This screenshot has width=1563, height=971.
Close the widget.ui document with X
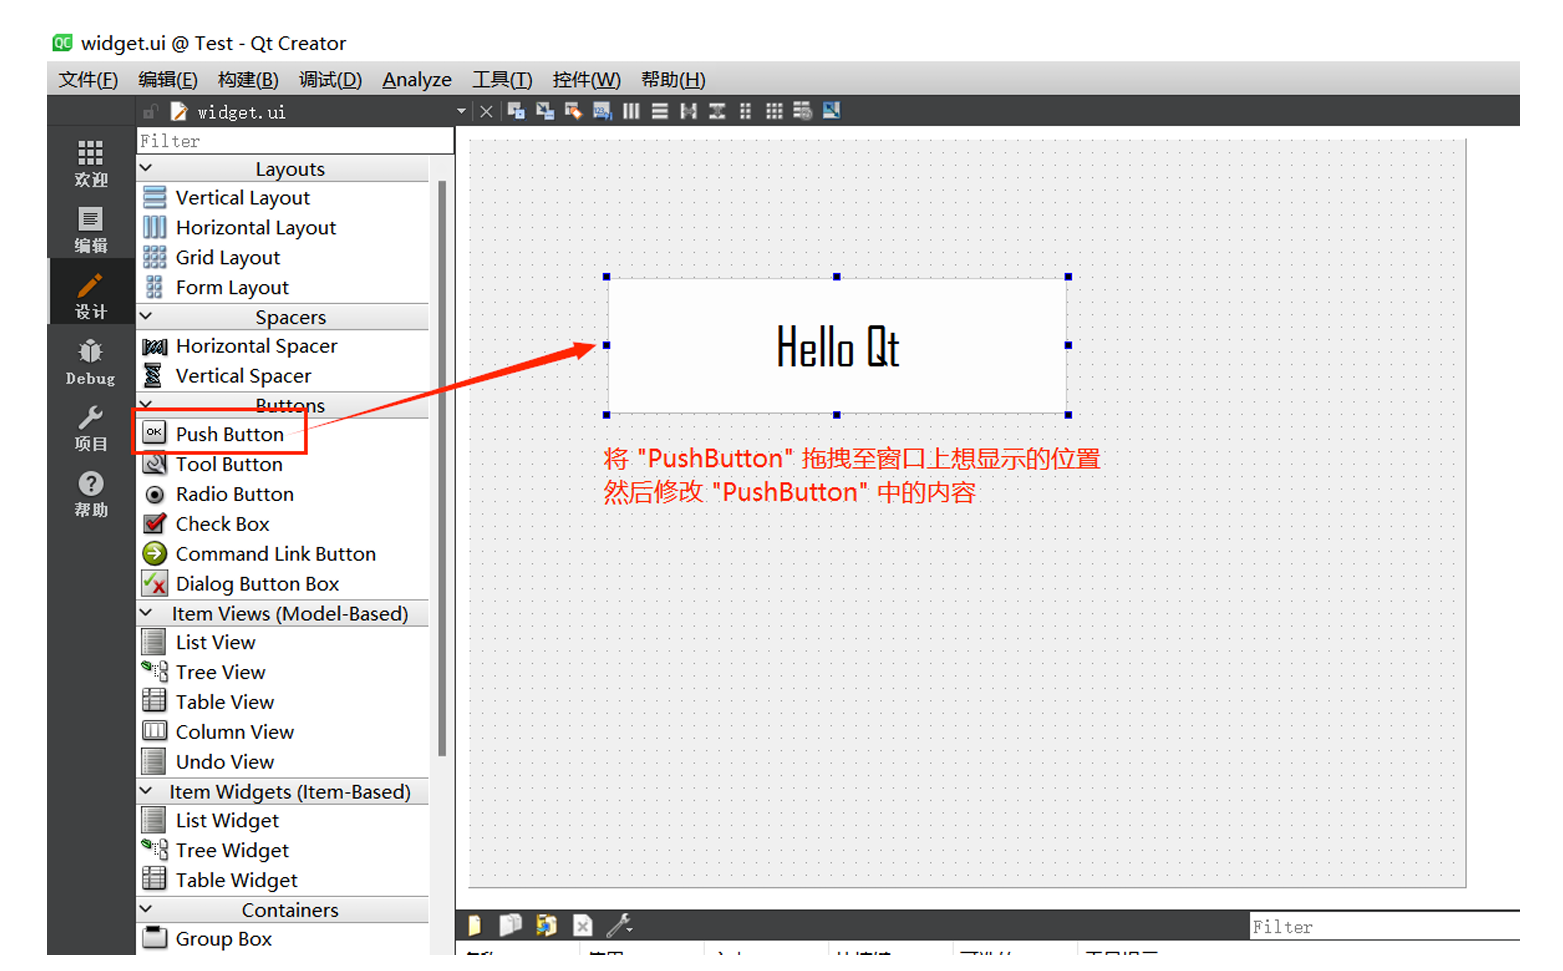(486, 111)
